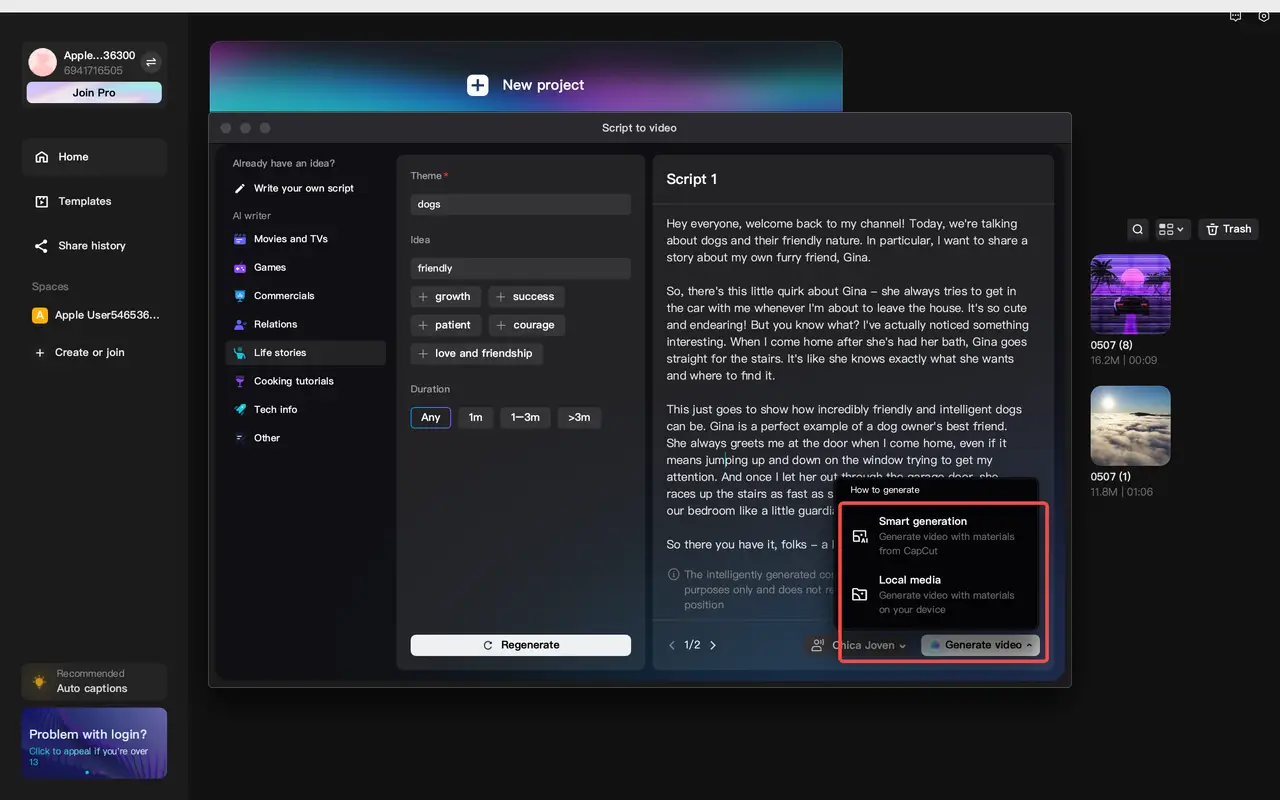Click the Regenerate button
Viewport: 1280px width, 800px height.
tap(520, 645)
